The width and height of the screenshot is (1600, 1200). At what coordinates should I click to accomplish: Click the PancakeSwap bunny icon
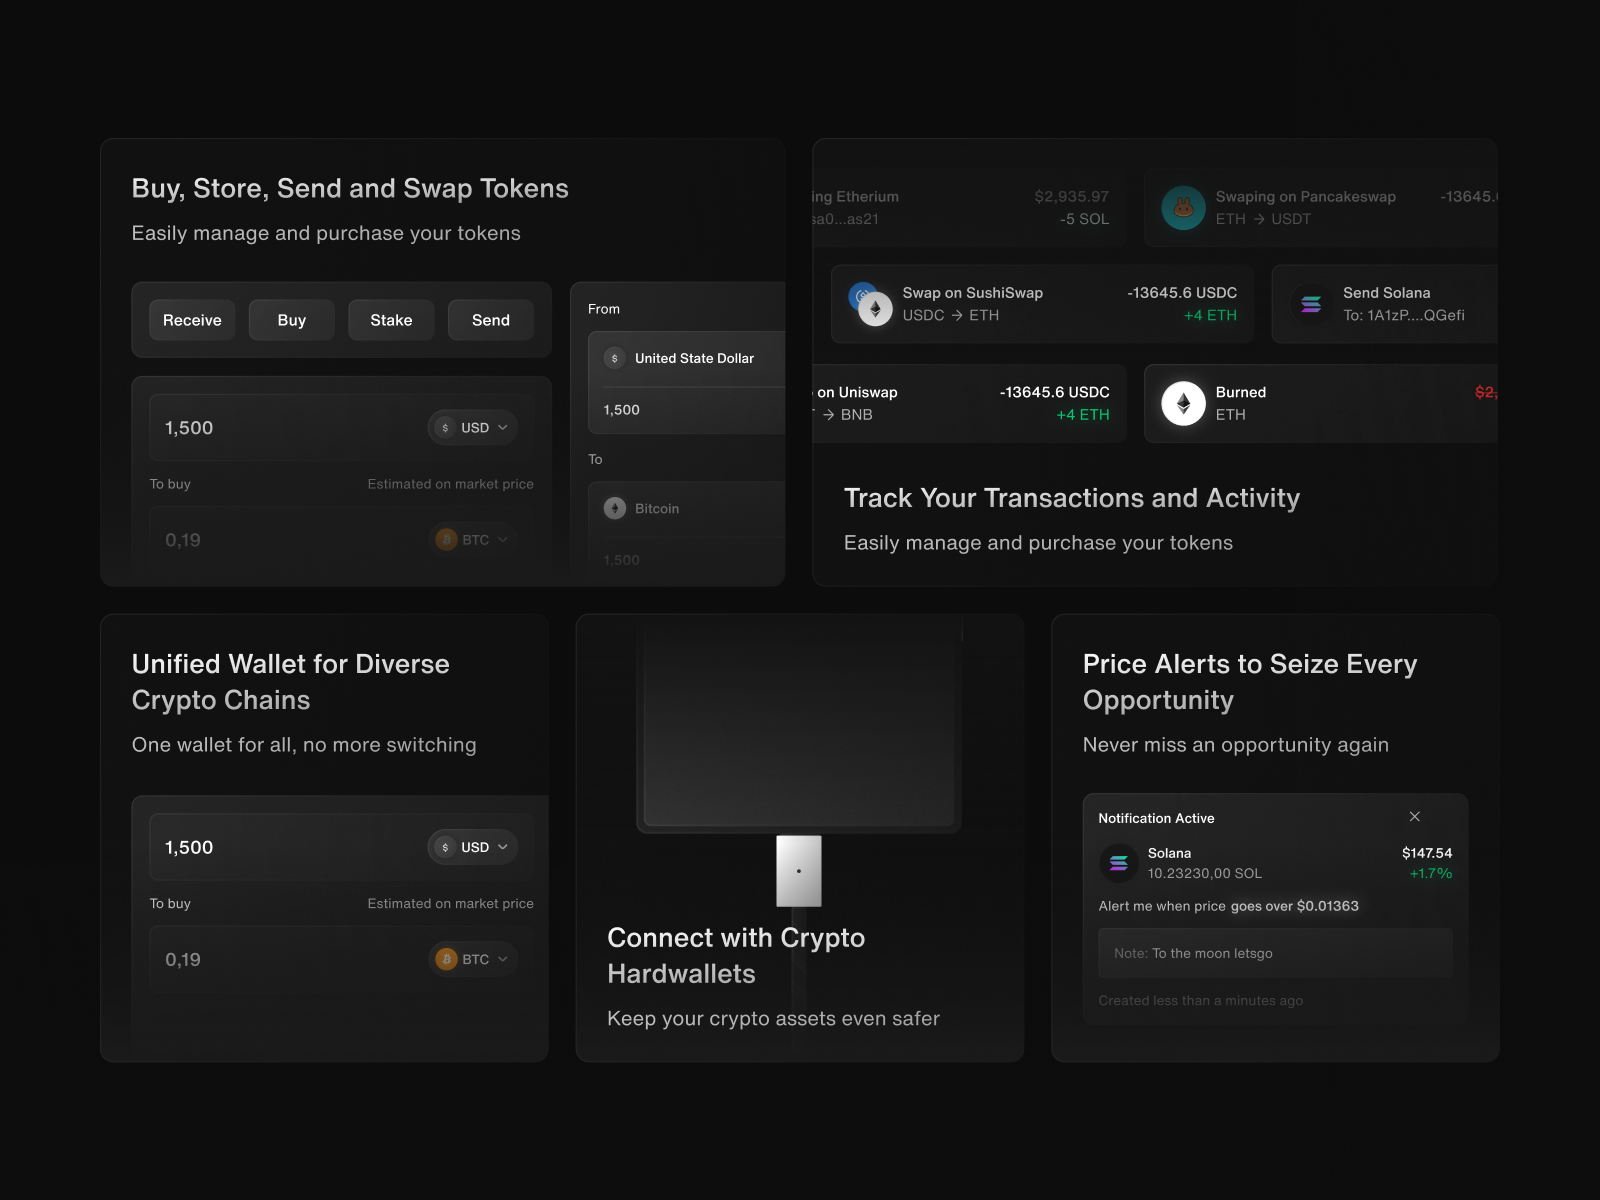pyautogui.click(x=1183, y=208)
